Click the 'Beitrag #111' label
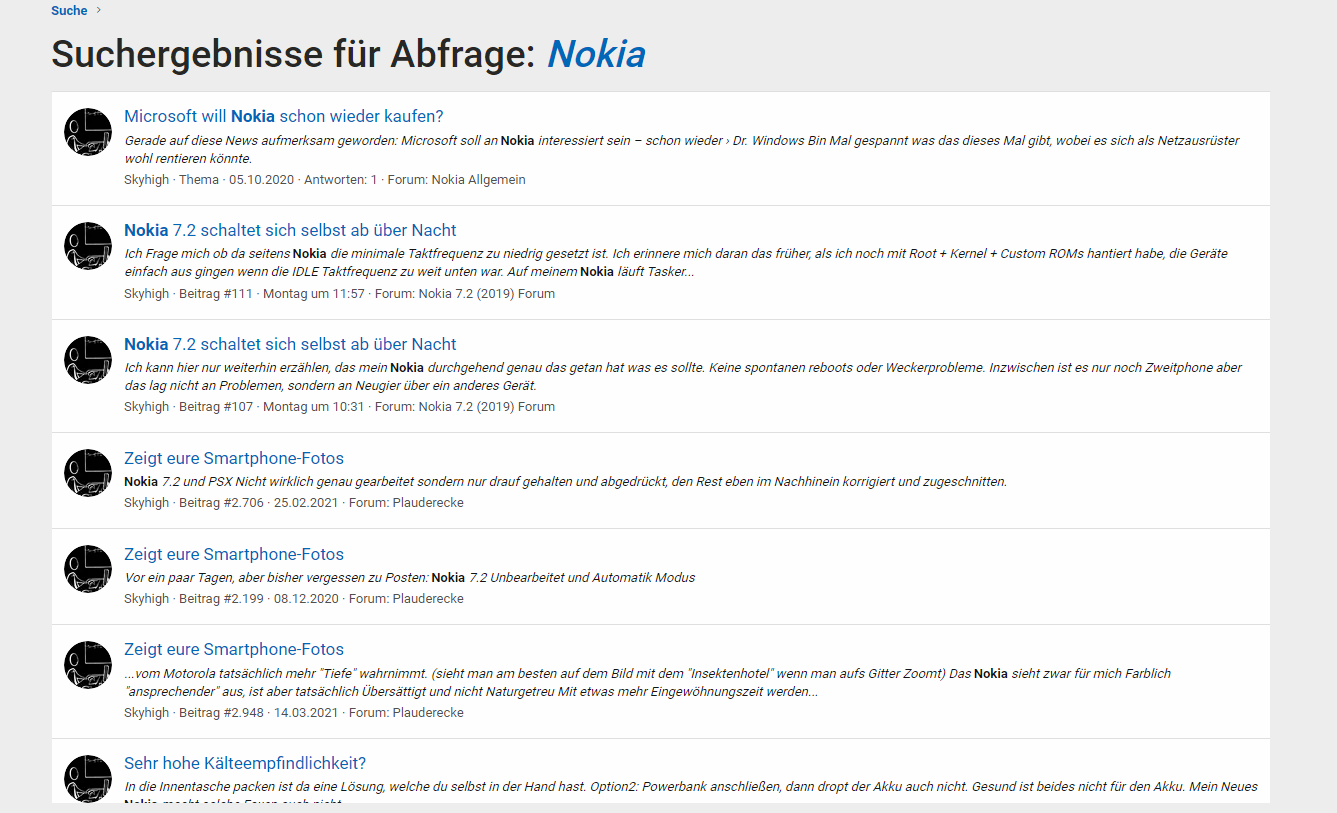 pos(215,294)
